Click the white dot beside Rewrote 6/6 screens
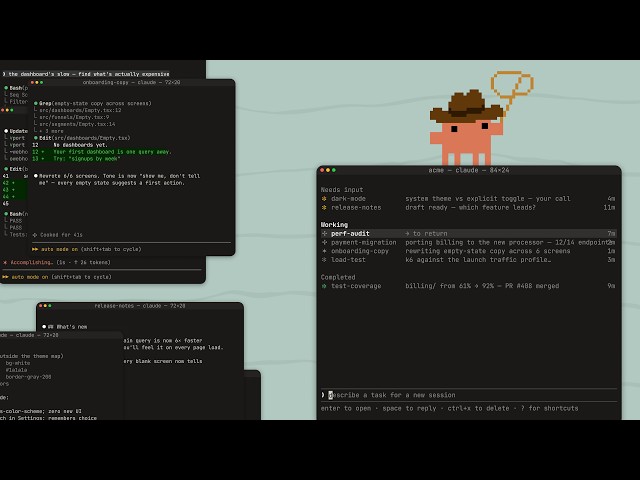640x480 pixels. 36,176
